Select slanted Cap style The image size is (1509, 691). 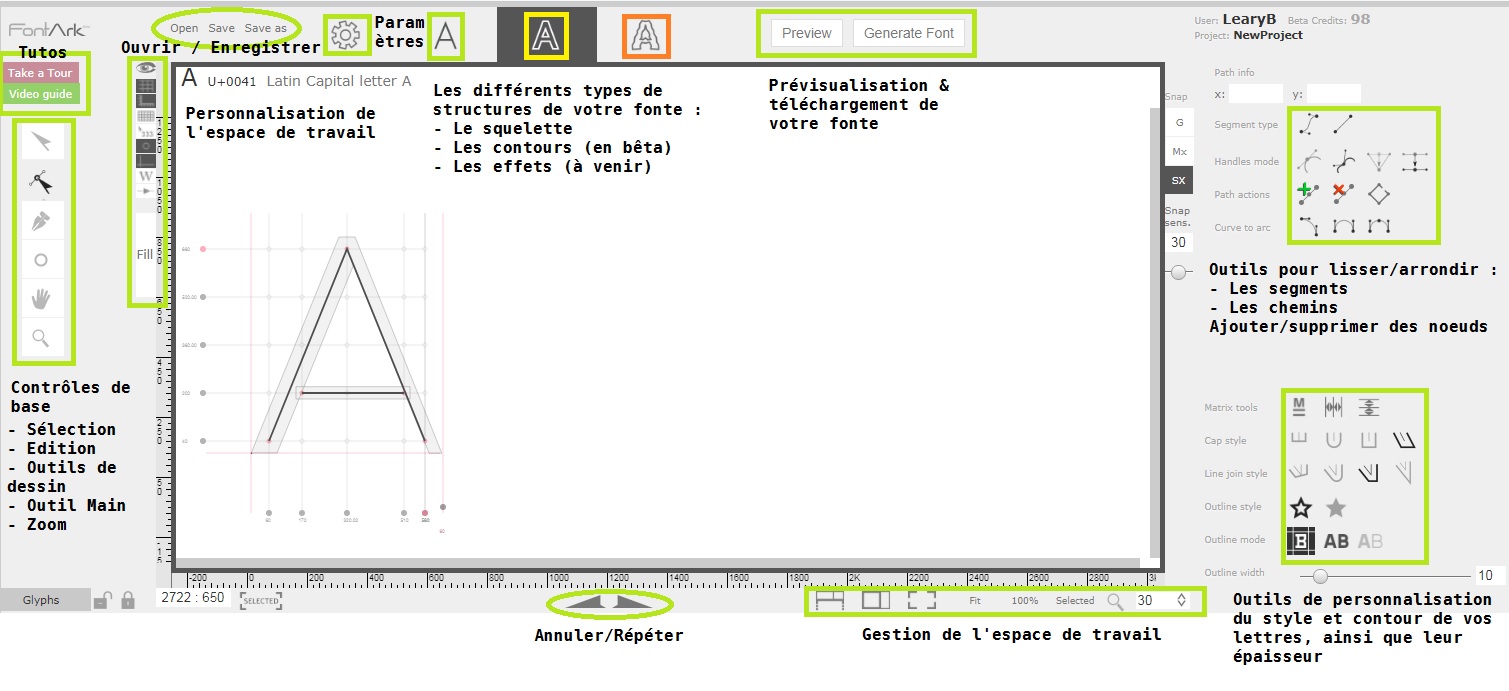1404,439
